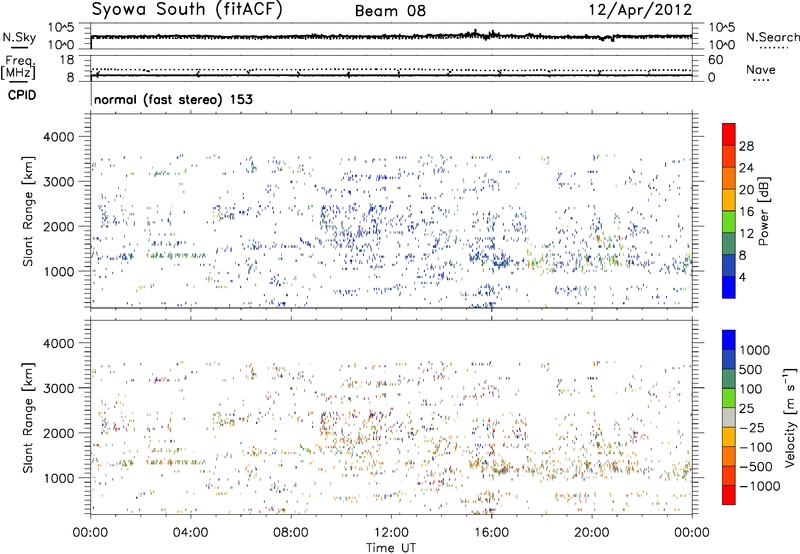This screenshot has height=554, width=800.
Task: Click the 'Freq. [MHz]' axis label
Action: (x=18, y=67)
